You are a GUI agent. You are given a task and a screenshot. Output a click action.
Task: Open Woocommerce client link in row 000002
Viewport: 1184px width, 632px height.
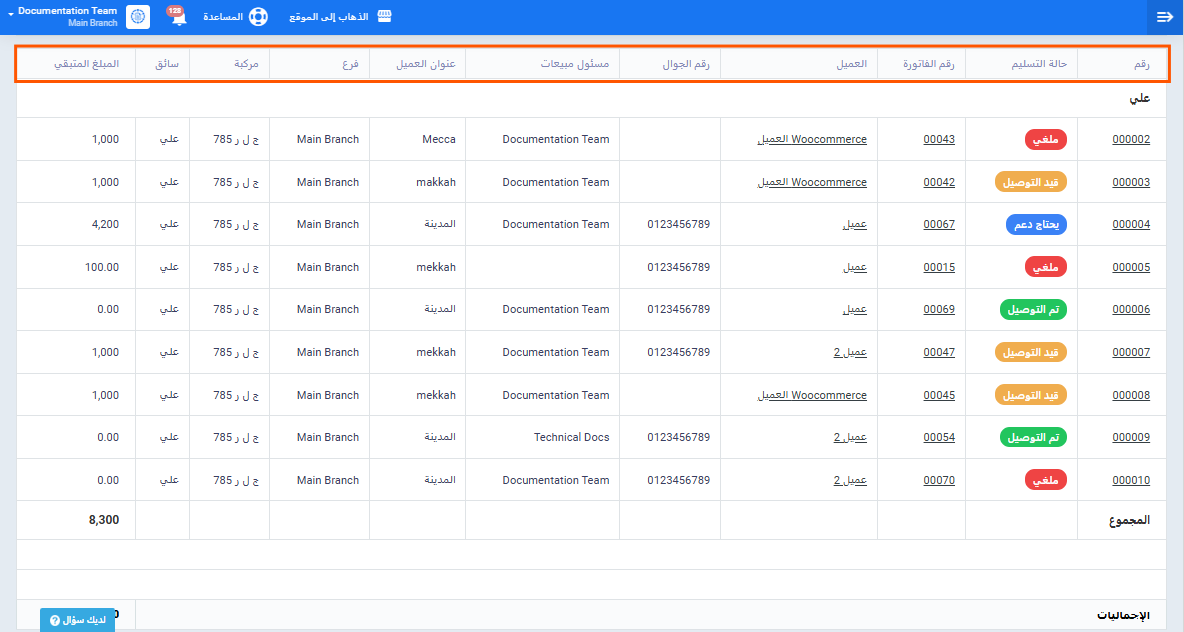[x=812, y=139]
